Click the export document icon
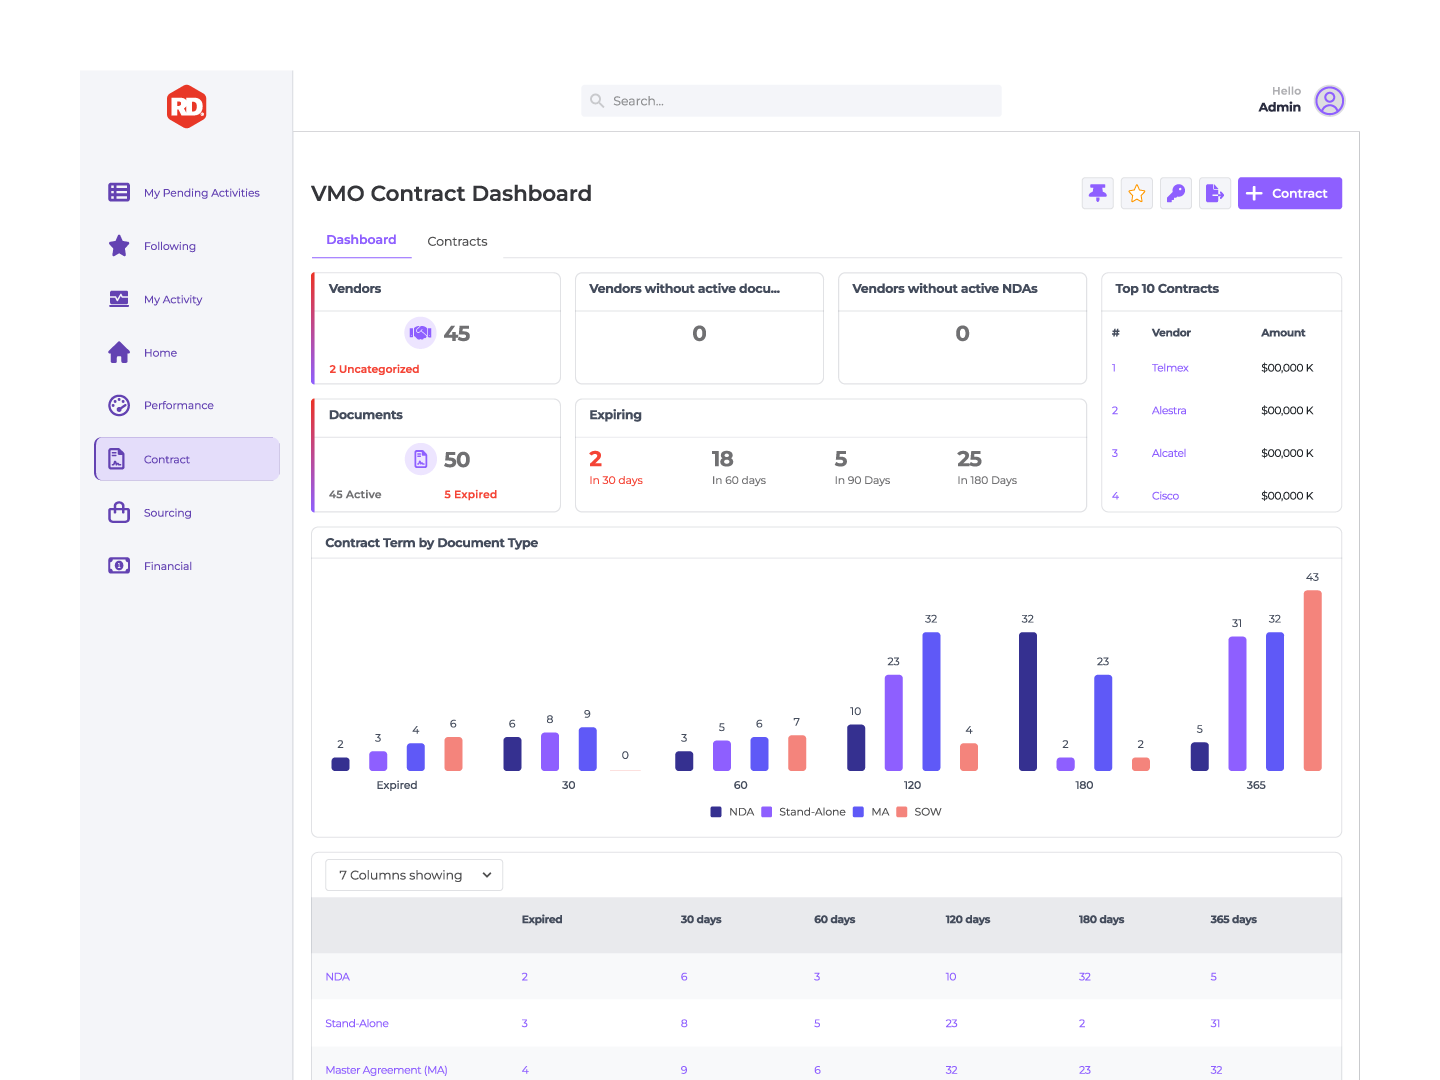 point(1215,193)
